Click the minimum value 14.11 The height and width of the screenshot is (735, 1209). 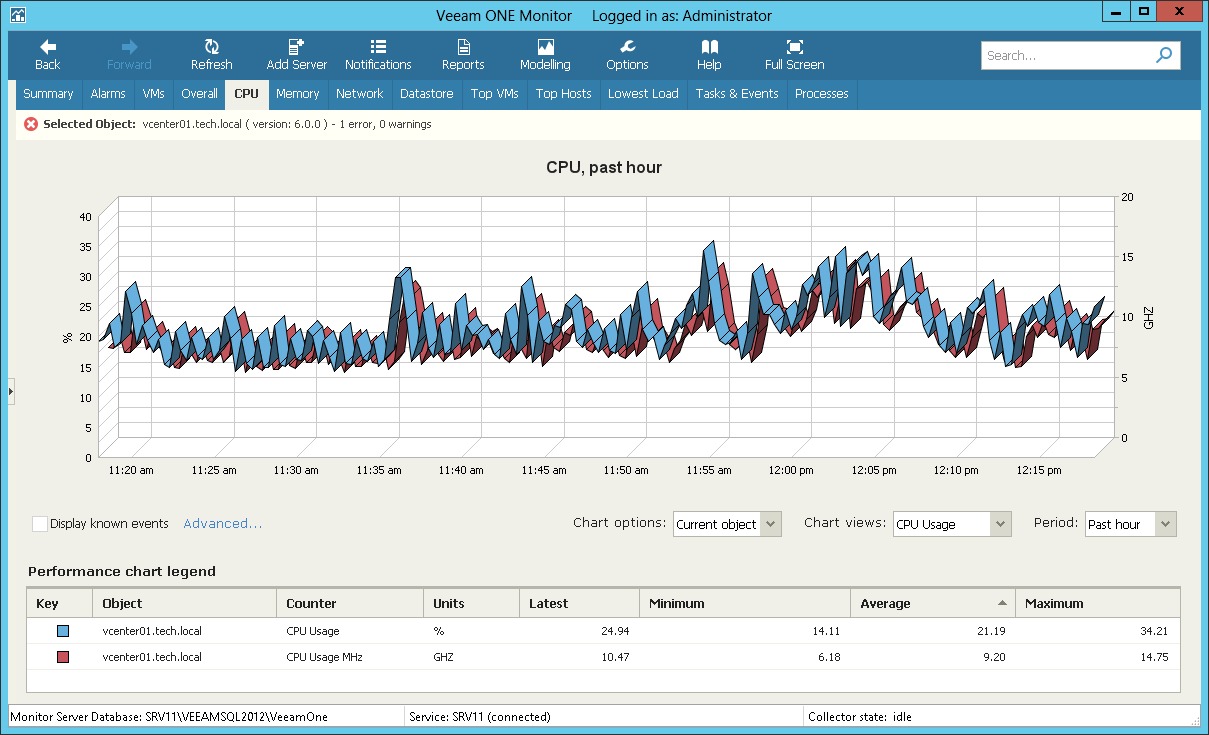pyautogui.click(x=825, y=631)
